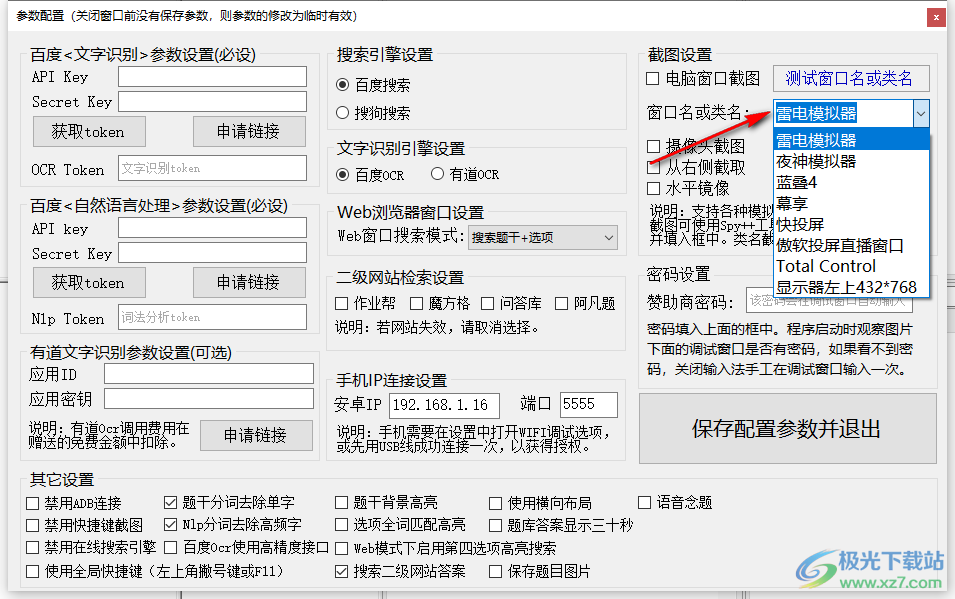The width and height of the screenshot is (955, 599).
Task: Enable 水平镜像 checkbox
Action: tap(654, 188)
